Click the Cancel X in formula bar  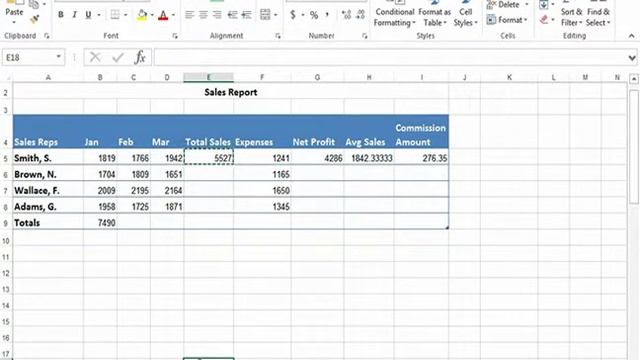(95, 57)
